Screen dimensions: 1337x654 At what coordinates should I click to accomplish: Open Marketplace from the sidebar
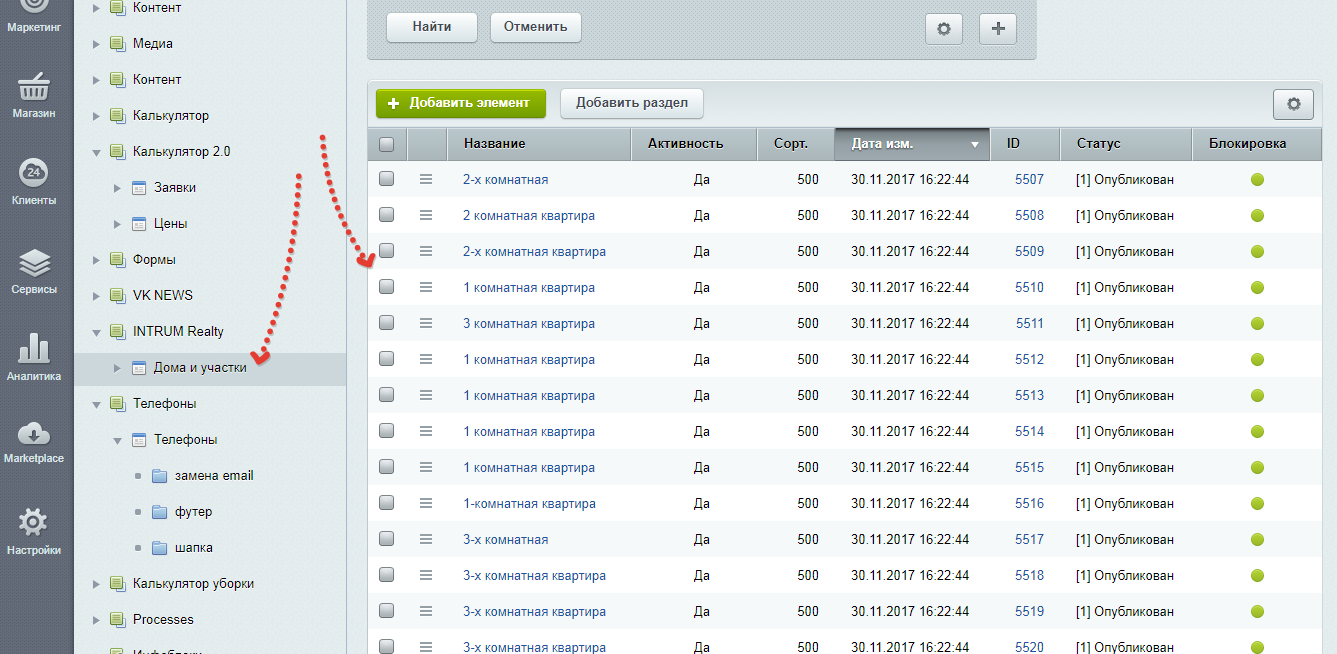(x=34, y=440)
